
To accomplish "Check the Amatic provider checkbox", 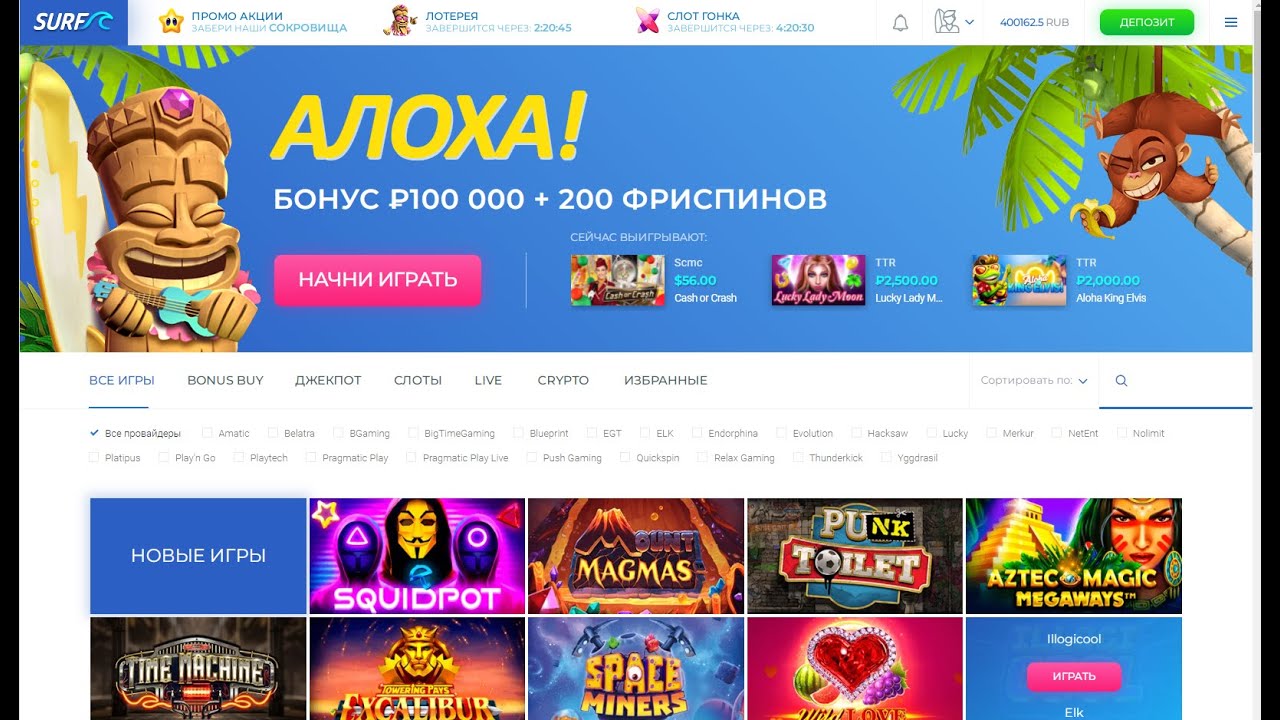I will 207,433.
